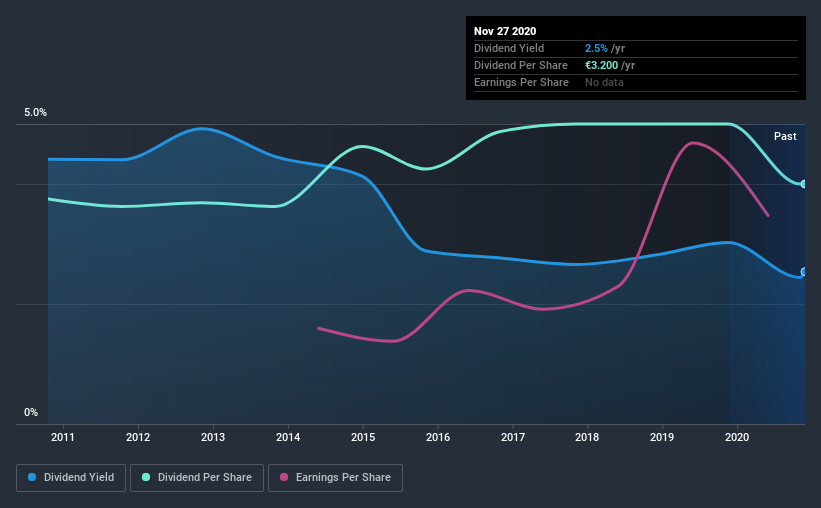Image resolution: width=821 pixels, height=508 pixels.
Task: Select the 2012 x-axis label
Action: click(138, 437)
